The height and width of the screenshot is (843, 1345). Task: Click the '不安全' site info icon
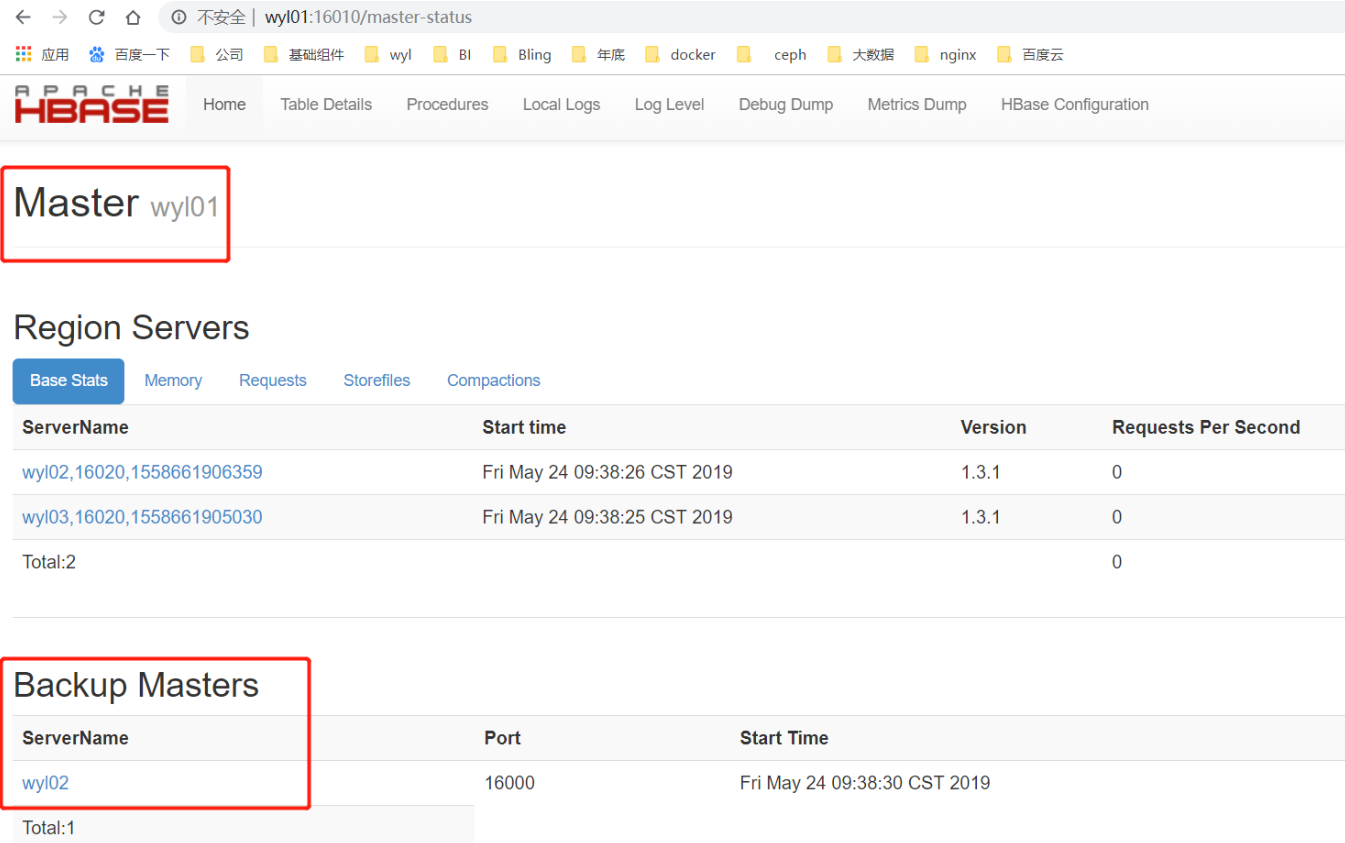178,16
